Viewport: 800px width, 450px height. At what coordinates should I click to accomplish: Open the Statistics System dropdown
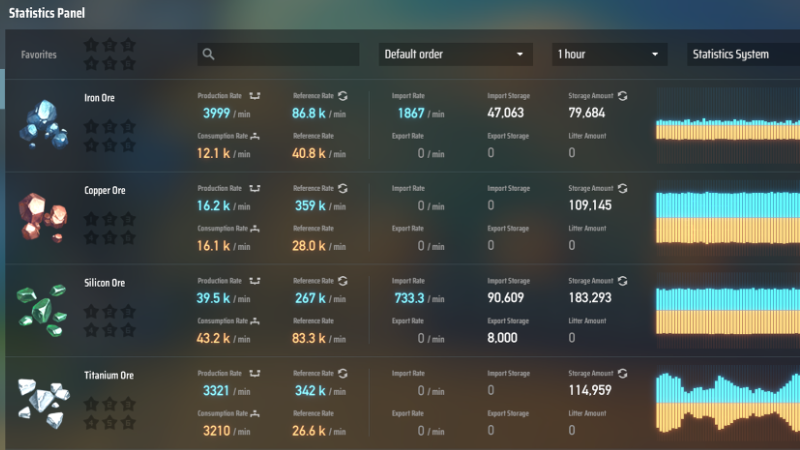point(742,54)
